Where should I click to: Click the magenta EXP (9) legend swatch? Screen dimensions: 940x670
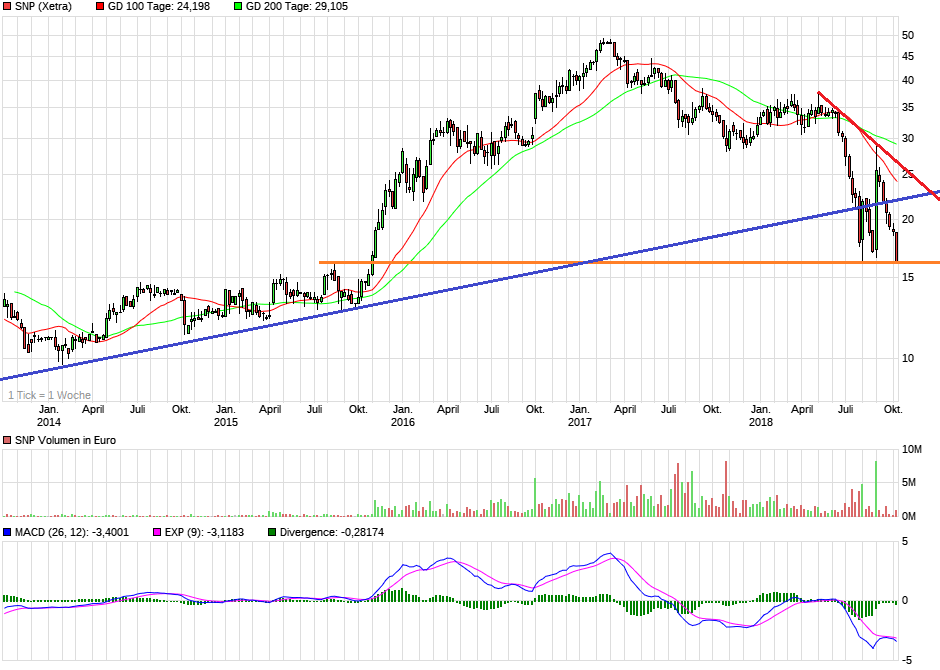[x=157, y=532]
